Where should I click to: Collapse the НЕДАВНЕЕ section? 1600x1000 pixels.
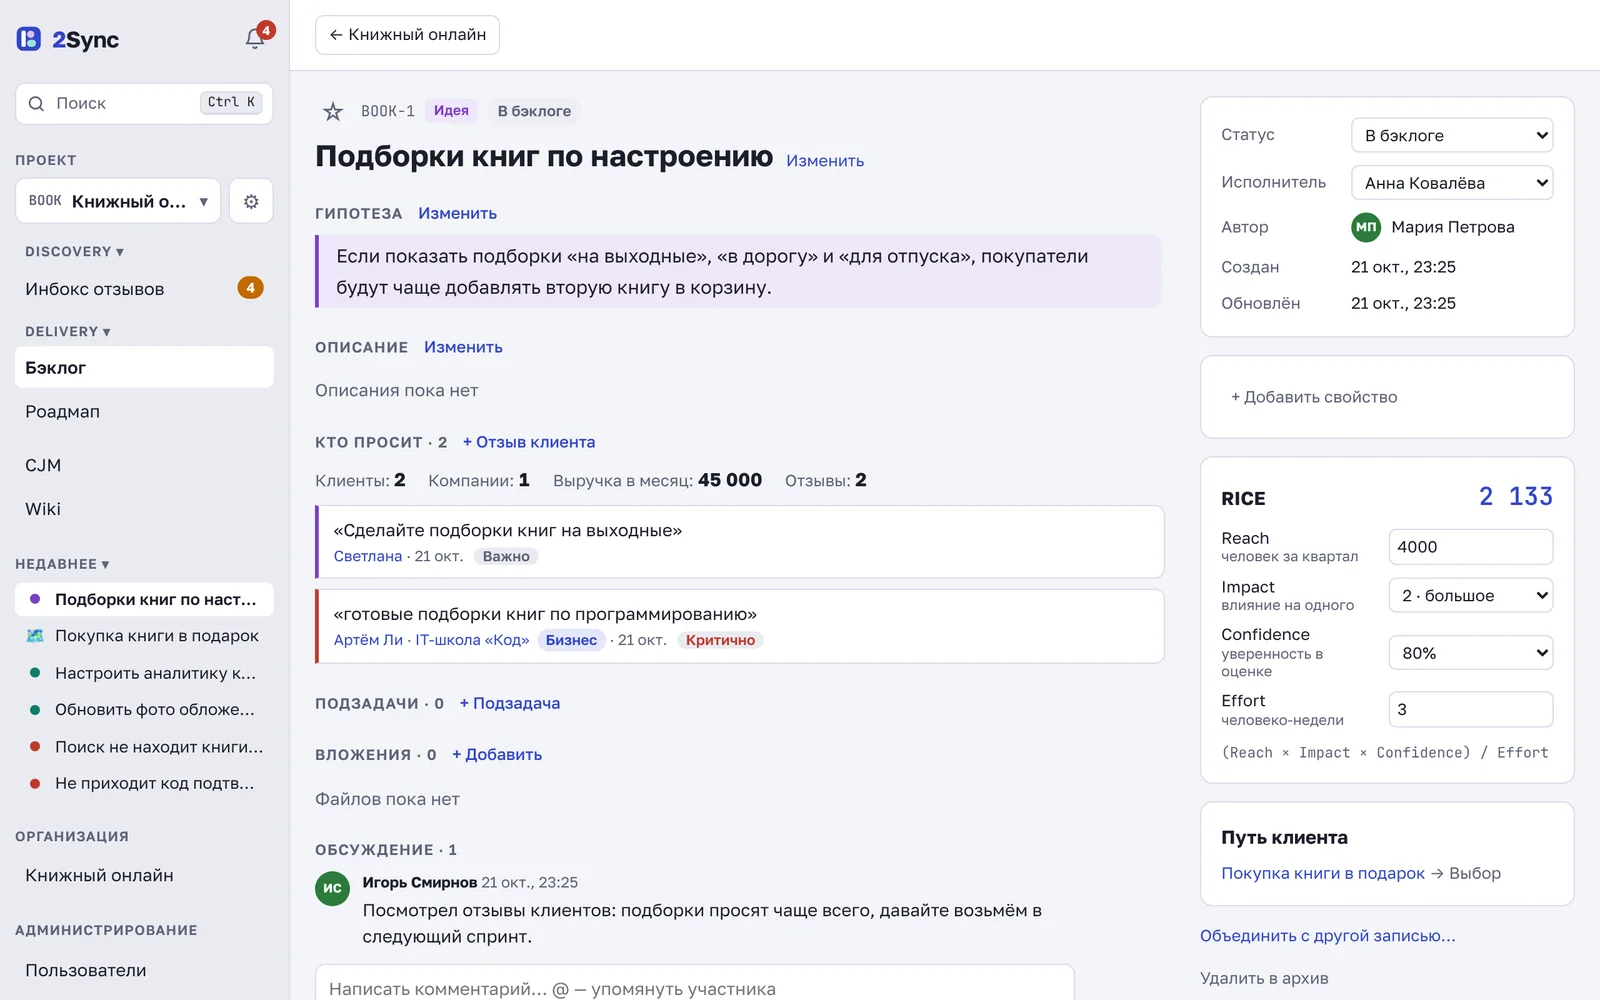pos(62,564)
